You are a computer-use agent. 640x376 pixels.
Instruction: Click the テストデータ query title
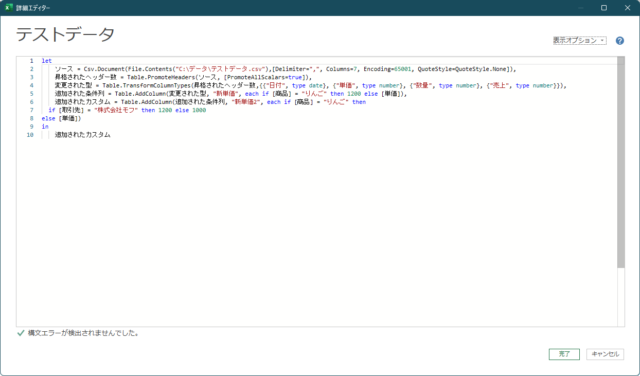65,34
